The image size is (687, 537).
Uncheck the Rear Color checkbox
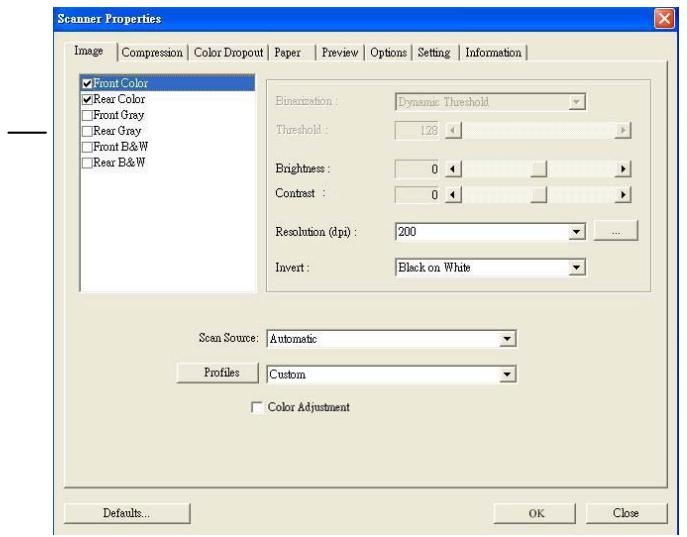point(87,99)
